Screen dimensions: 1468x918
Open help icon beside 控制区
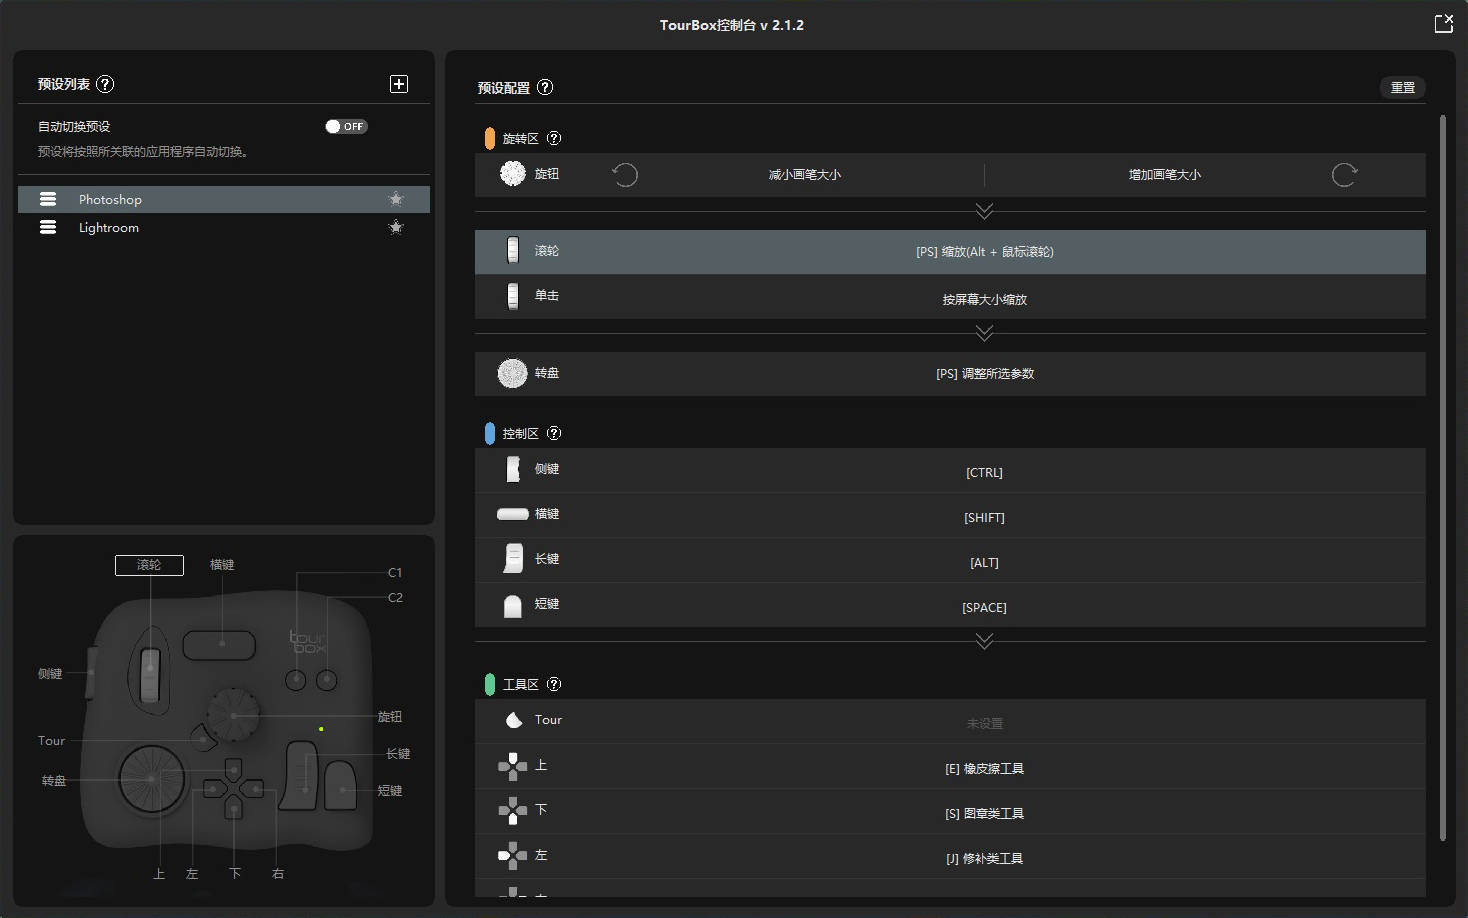[554, 433]
